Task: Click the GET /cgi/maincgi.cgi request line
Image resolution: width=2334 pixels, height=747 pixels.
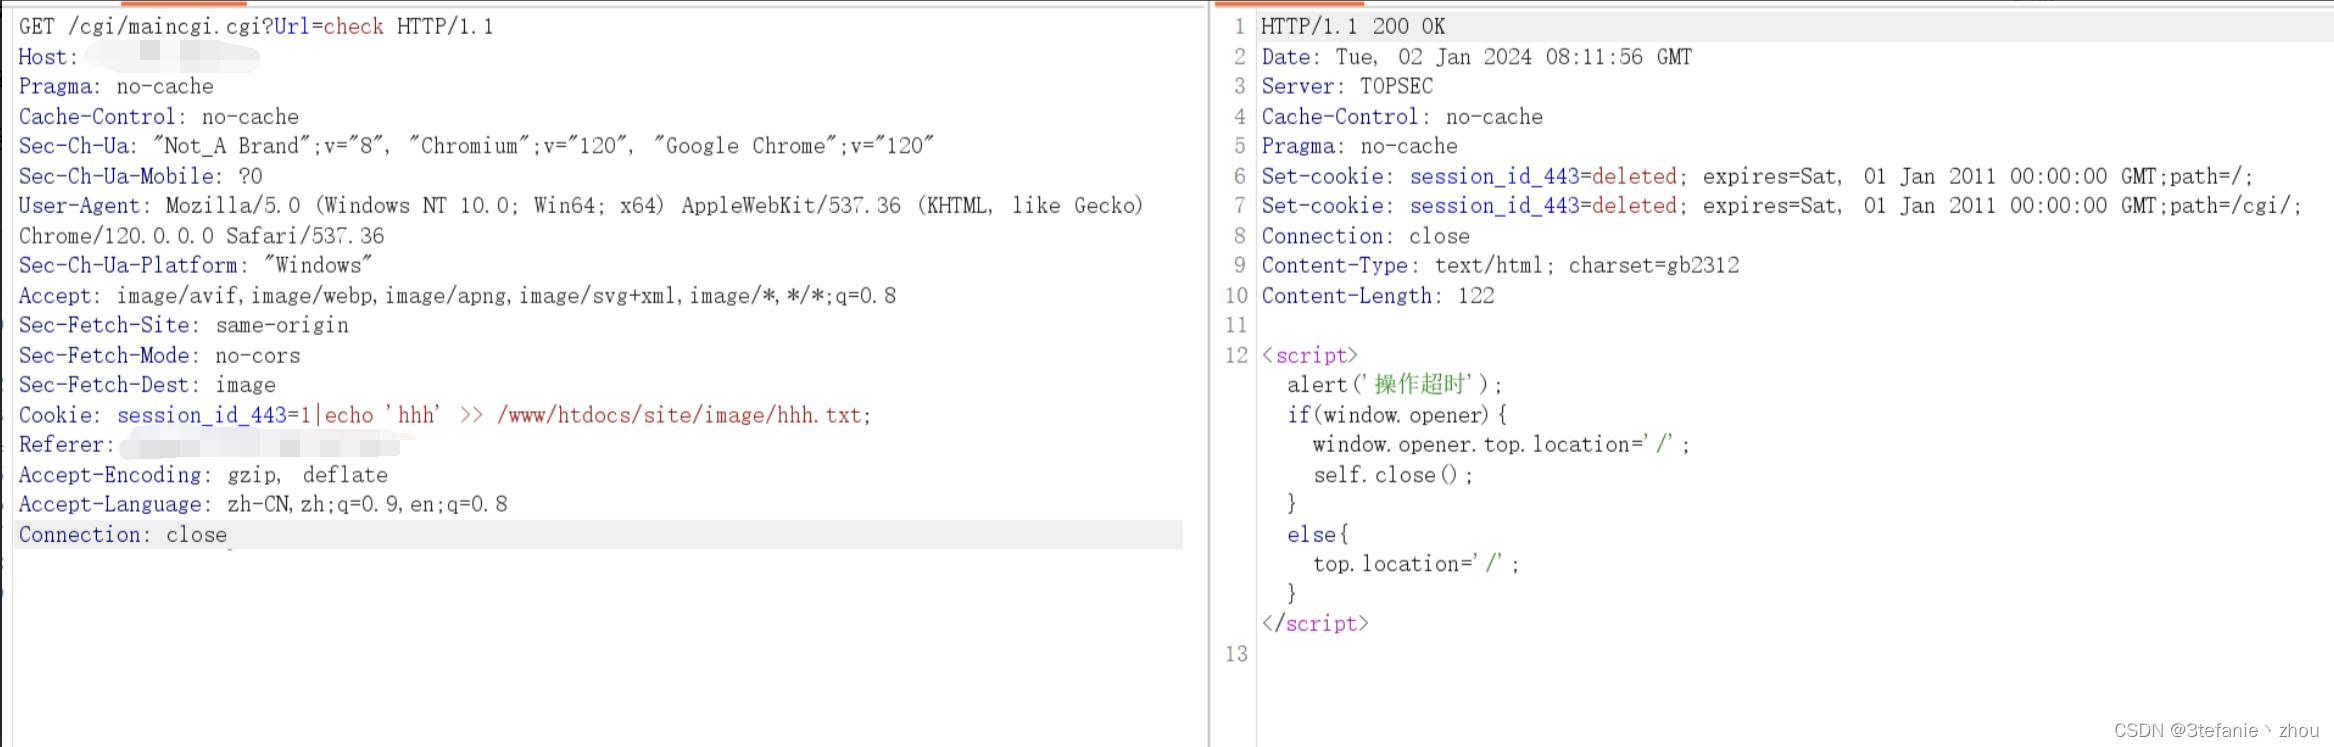Action: click(x=256, y=27)
